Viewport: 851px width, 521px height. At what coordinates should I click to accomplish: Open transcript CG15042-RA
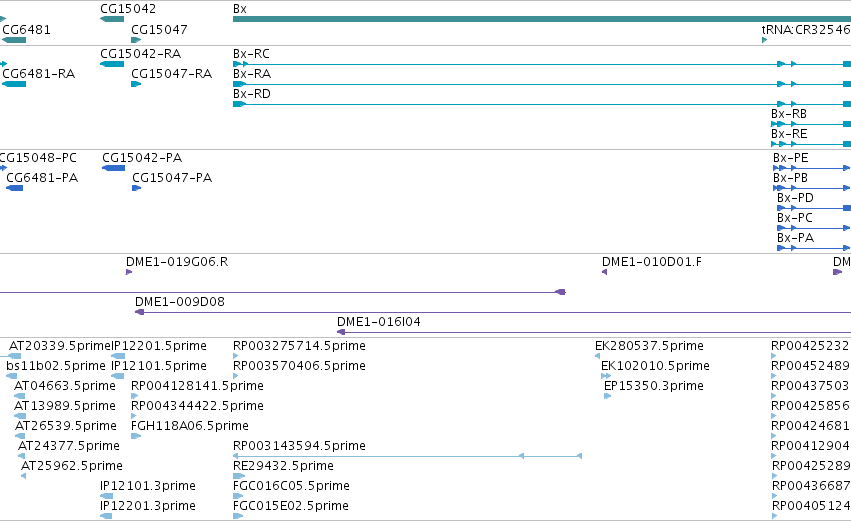point(141,54)
